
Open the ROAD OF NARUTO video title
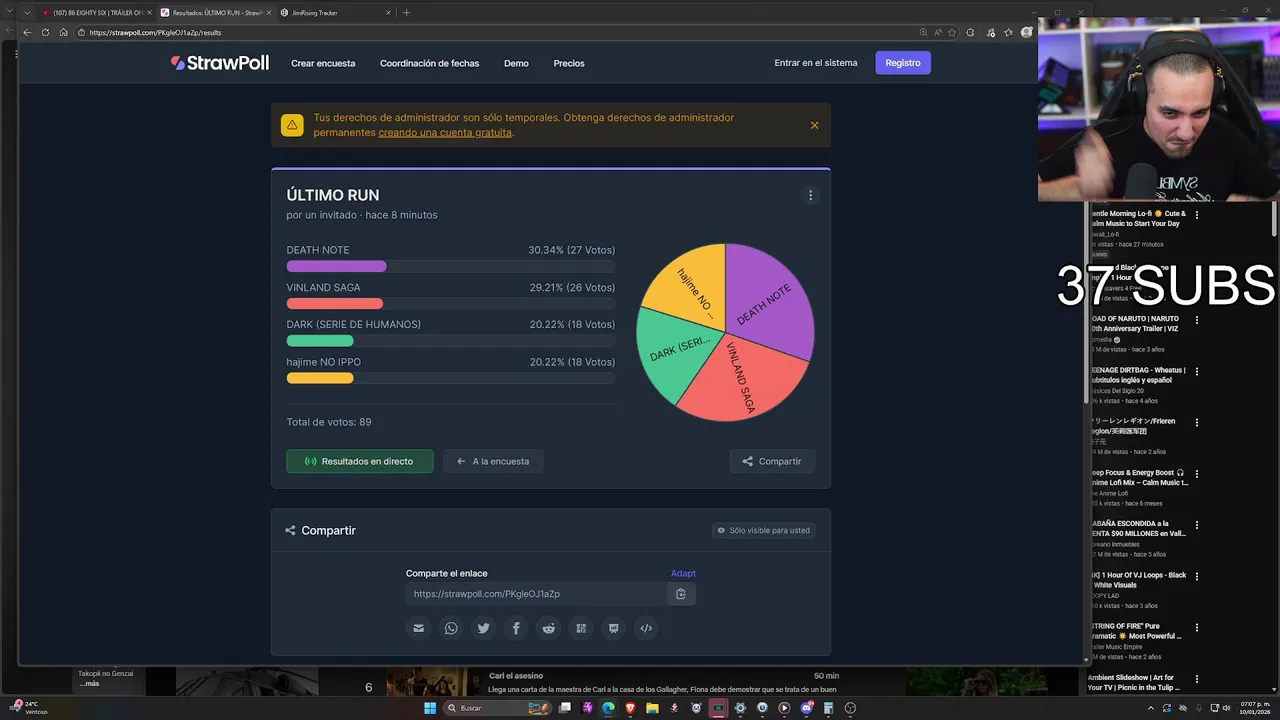point(1135,324)
